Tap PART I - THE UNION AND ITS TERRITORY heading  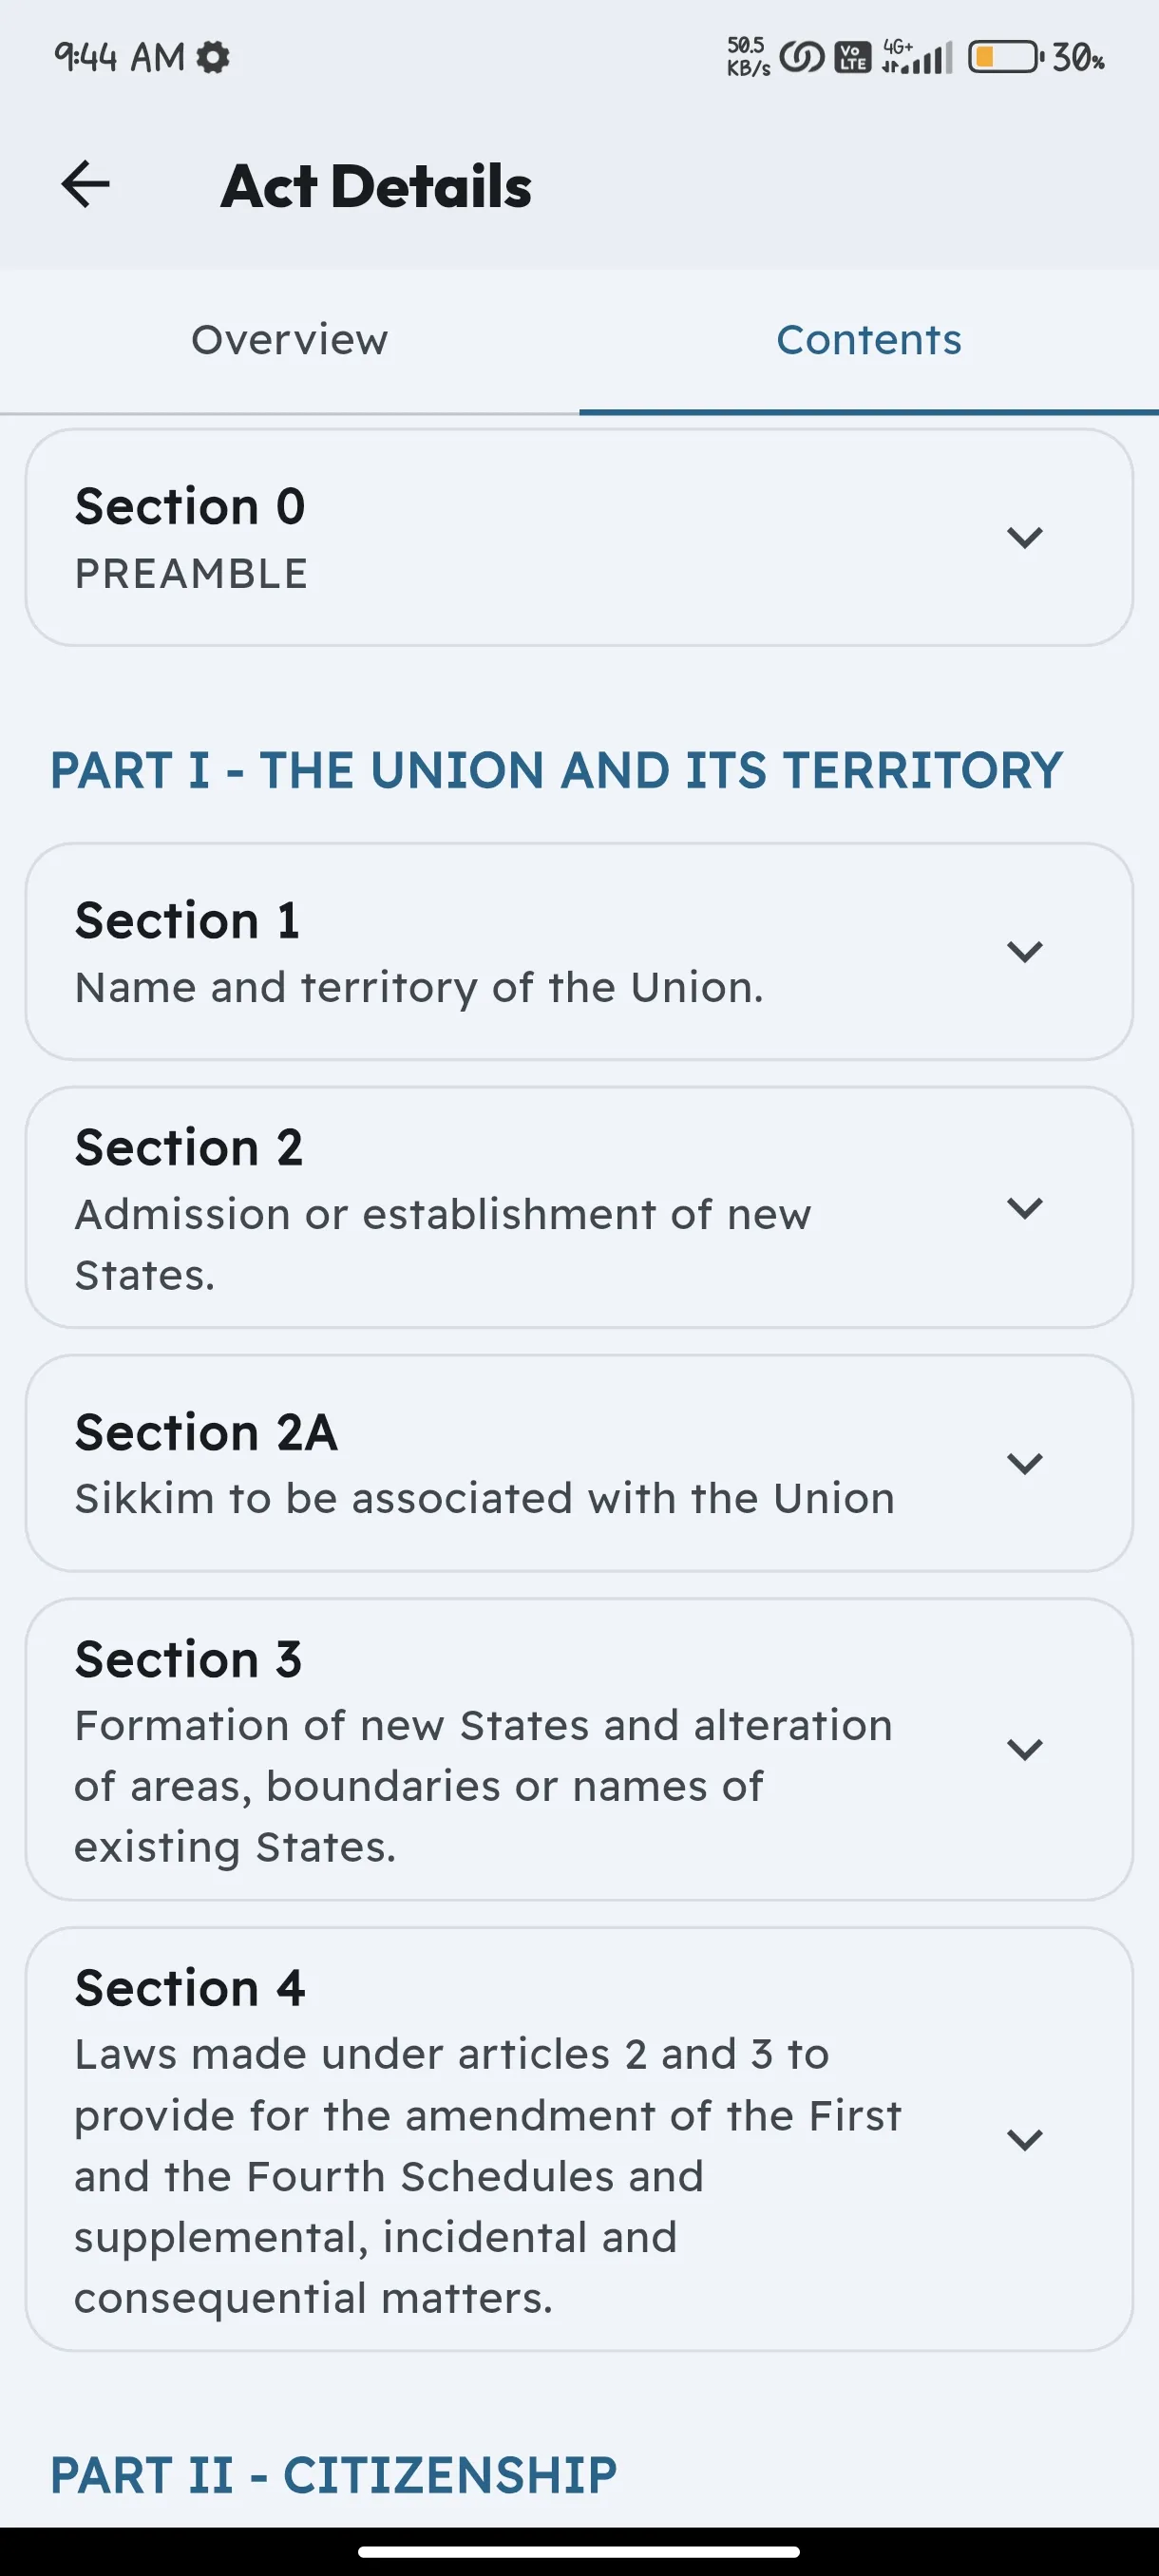pyautogui.click(x=555, y=770)
